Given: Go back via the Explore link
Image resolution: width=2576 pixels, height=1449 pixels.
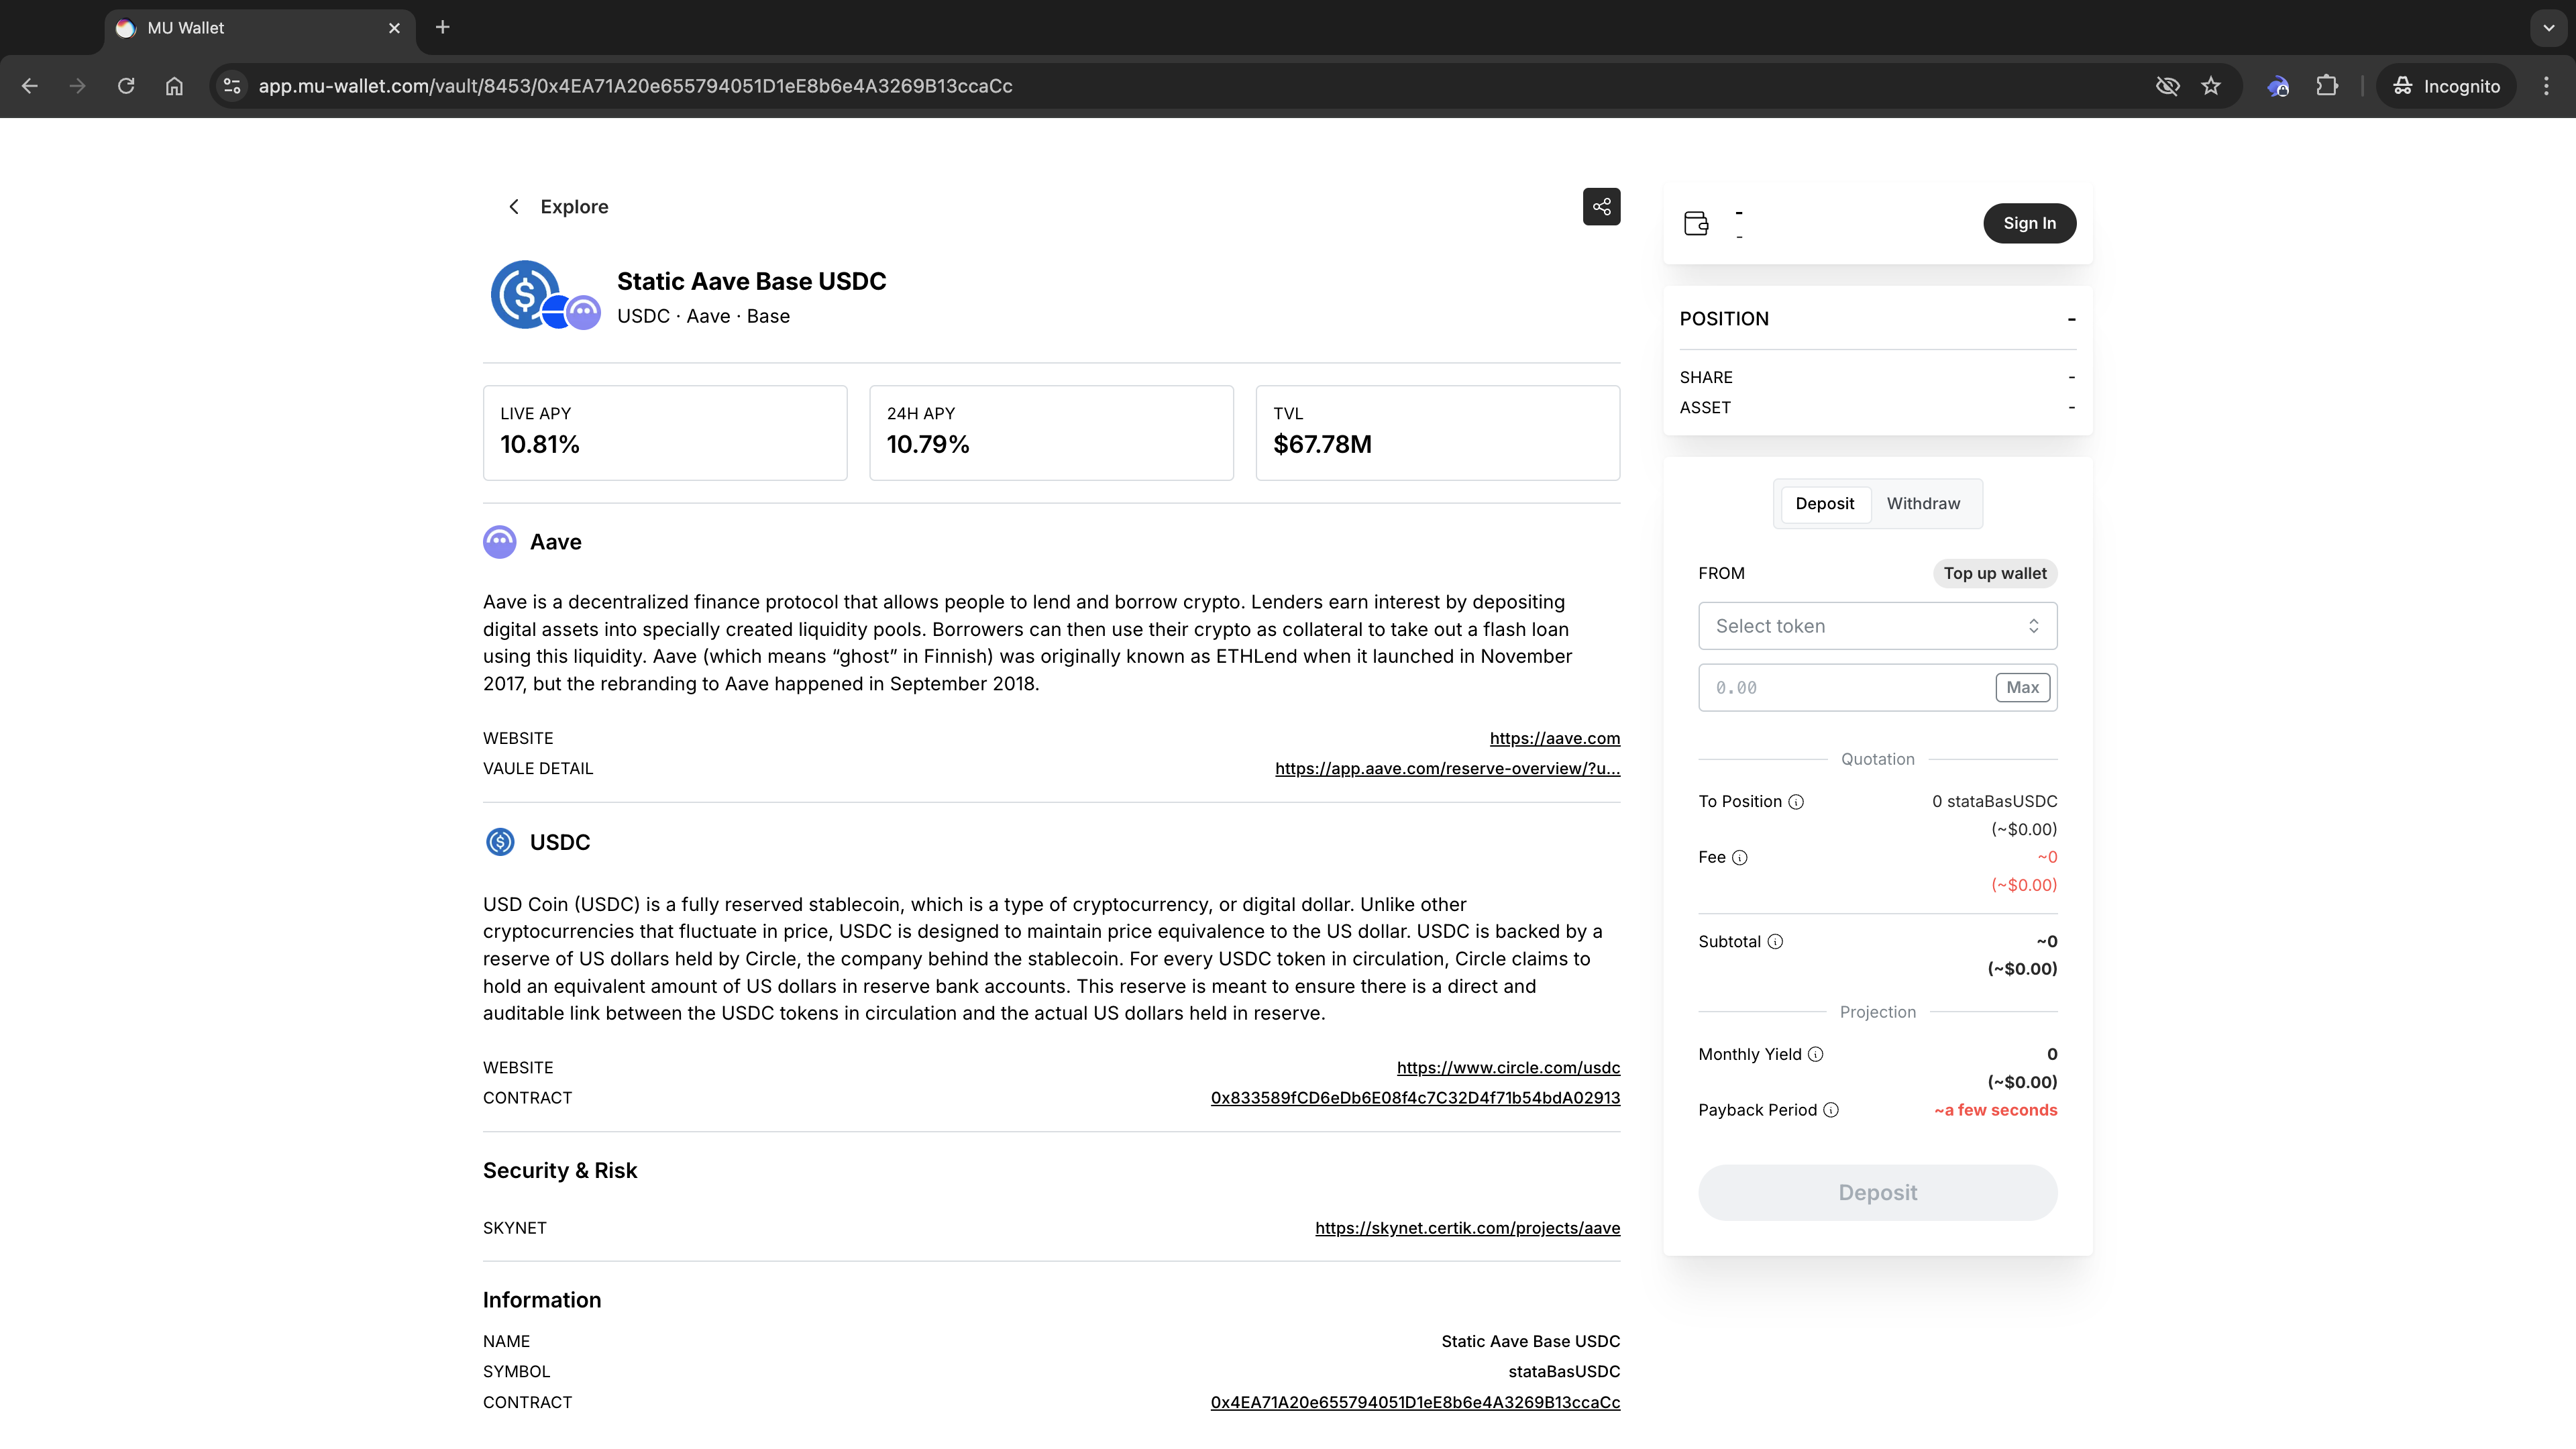Looking at the screenshot, I should [x=574, y=207].
